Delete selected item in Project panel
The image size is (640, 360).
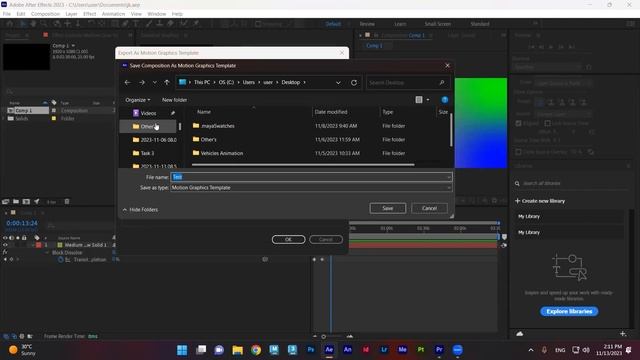tap(67, 202)
